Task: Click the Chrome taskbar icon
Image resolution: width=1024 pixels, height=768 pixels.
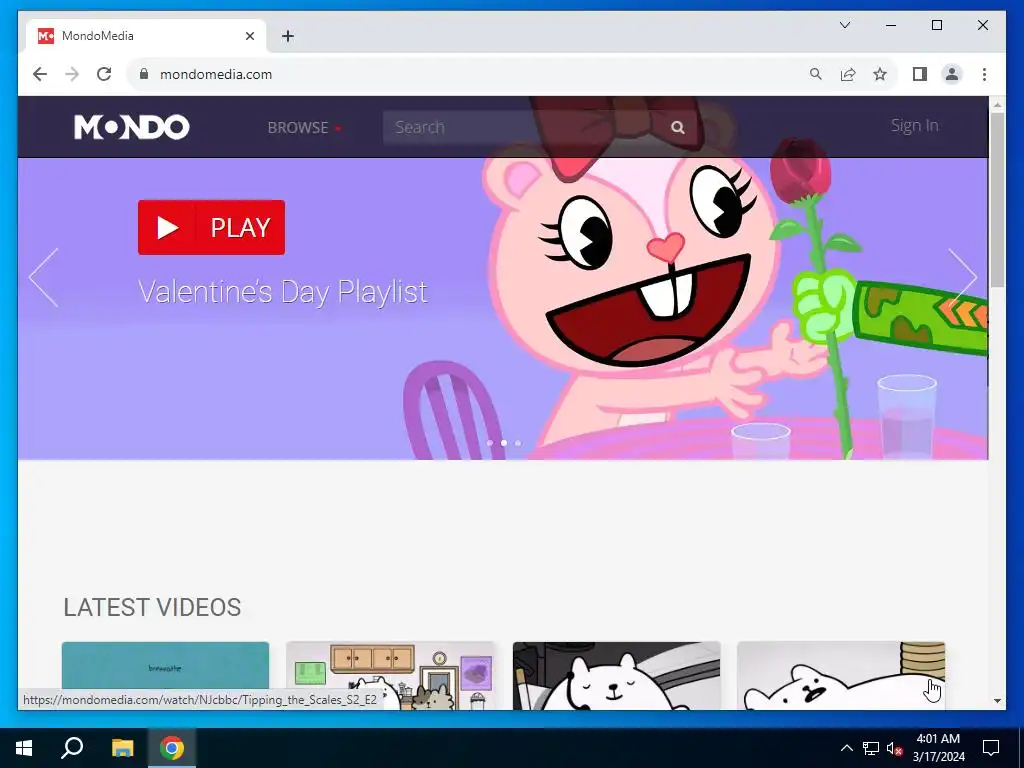Action: pos(172,748)
